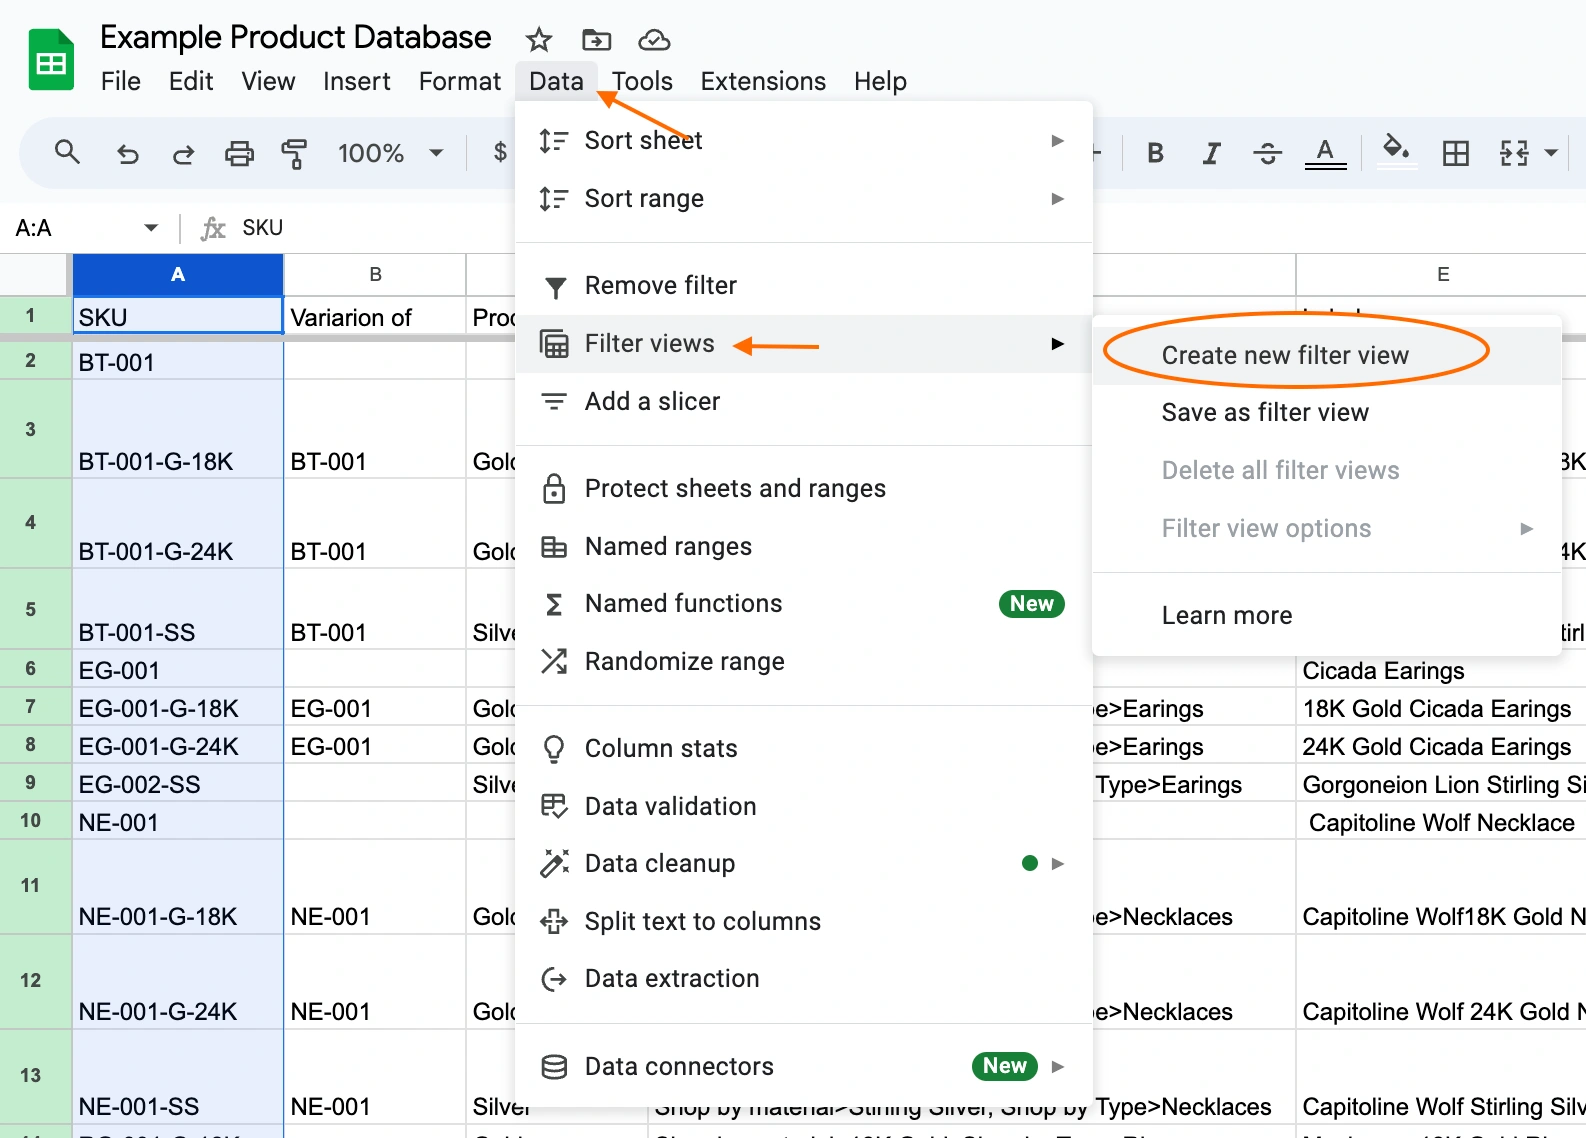The image size is (1586, 1138).
Task: Select column E header
Action: tap(1442, 274)
